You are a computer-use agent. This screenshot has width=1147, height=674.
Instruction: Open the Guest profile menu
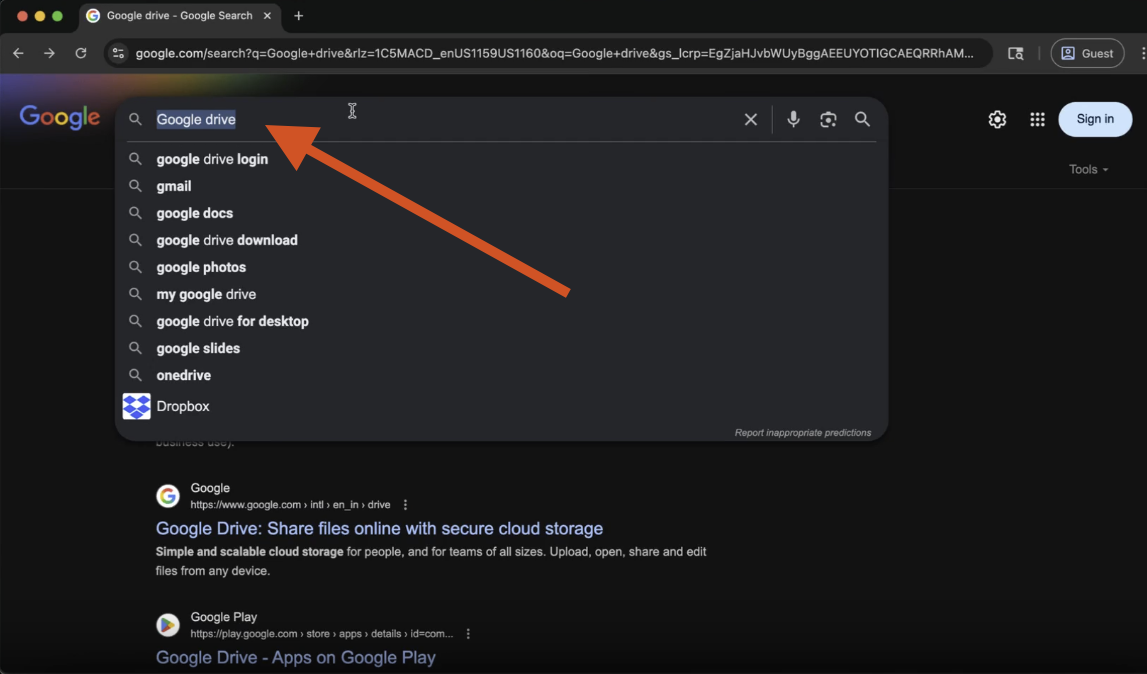[1087, 53]
